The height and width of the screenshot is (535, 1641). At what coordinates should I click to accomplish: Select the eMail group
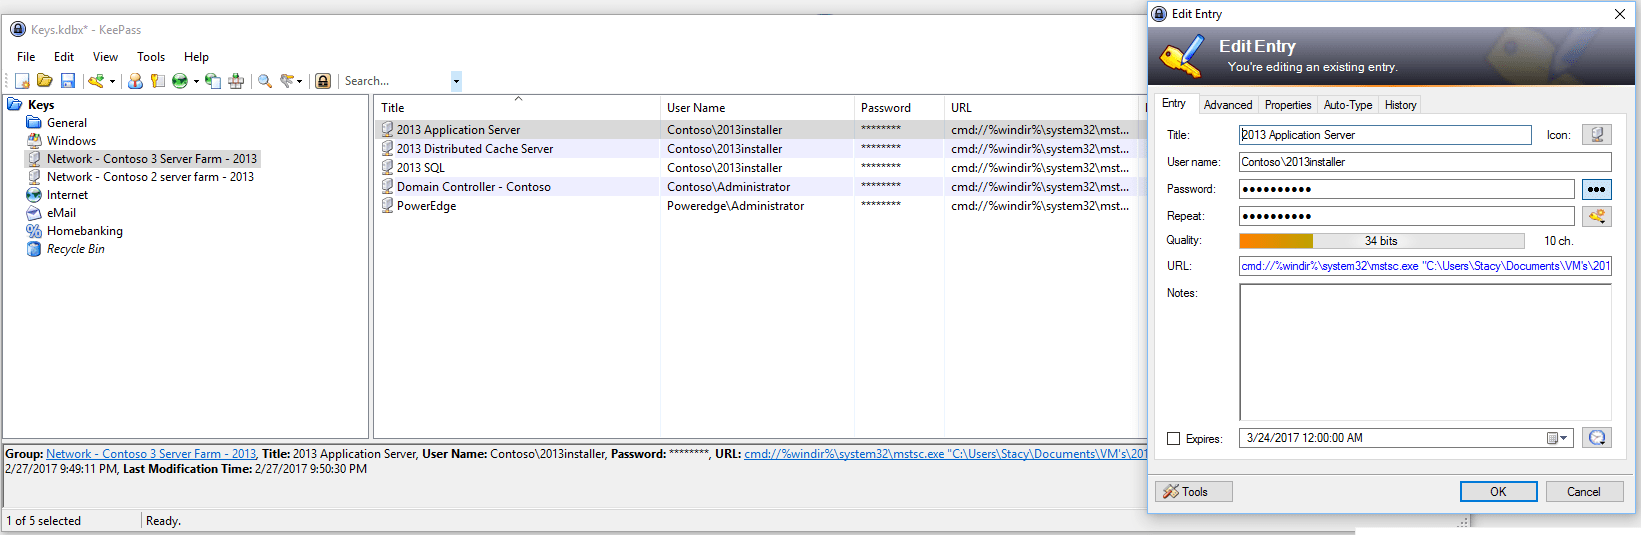[61, 213]
